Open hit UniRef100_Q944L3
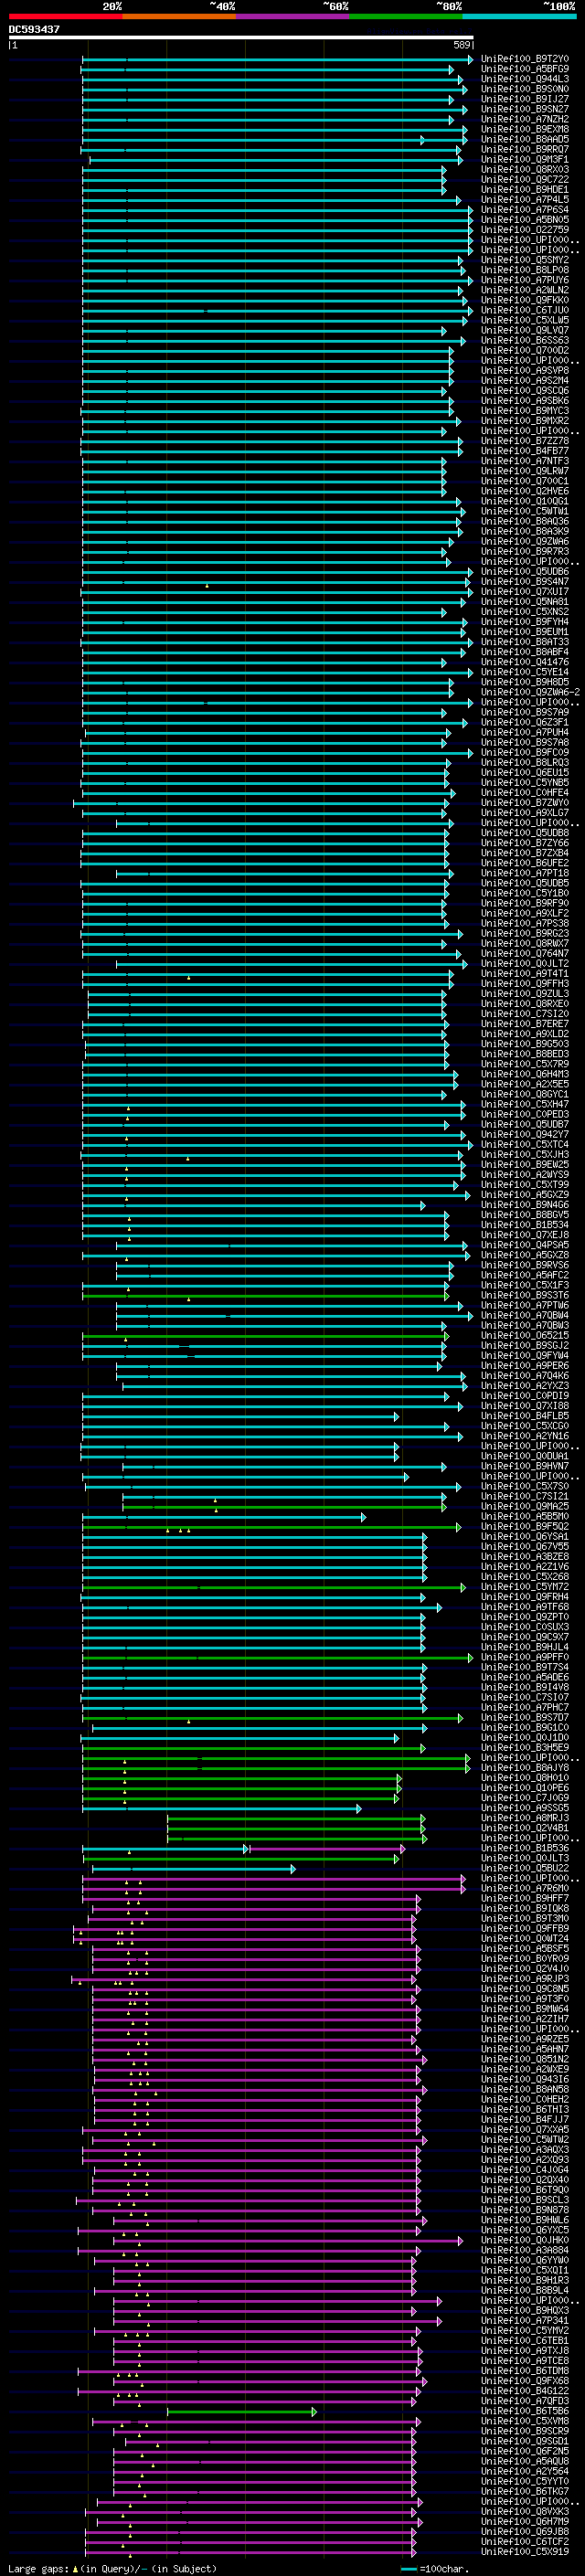 click(x=525, y=79)
